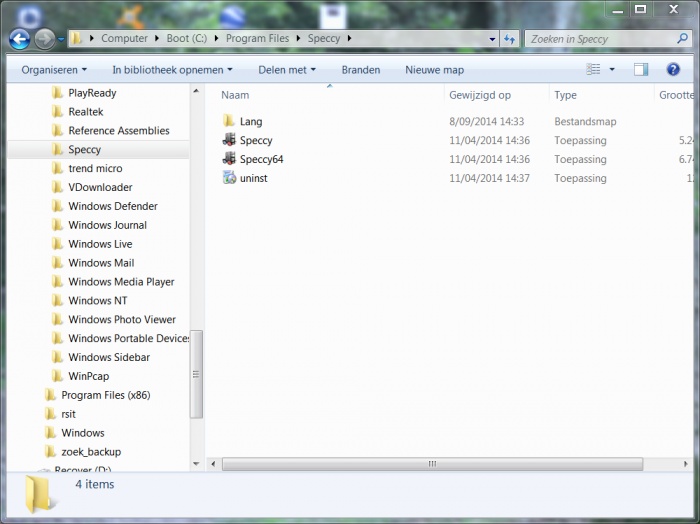Open the Delen met menu
Screen dimensions: 700x524
(287, 70)
